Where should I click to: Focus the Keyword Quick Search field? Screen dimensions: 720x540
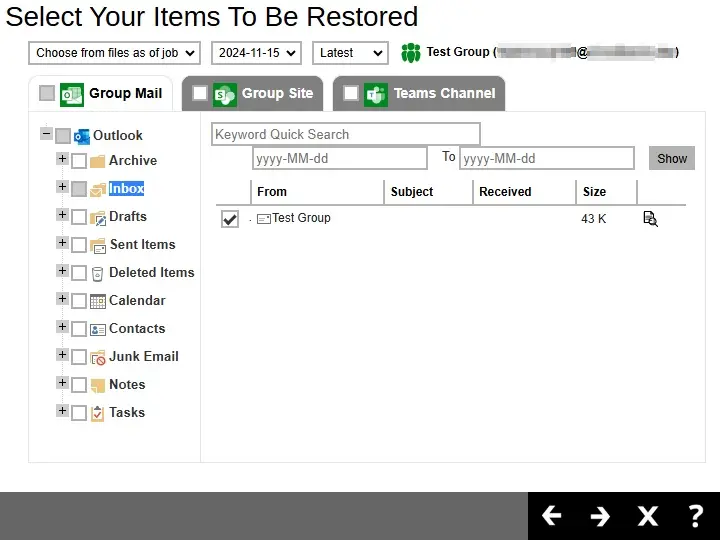(x=346, y=135)
